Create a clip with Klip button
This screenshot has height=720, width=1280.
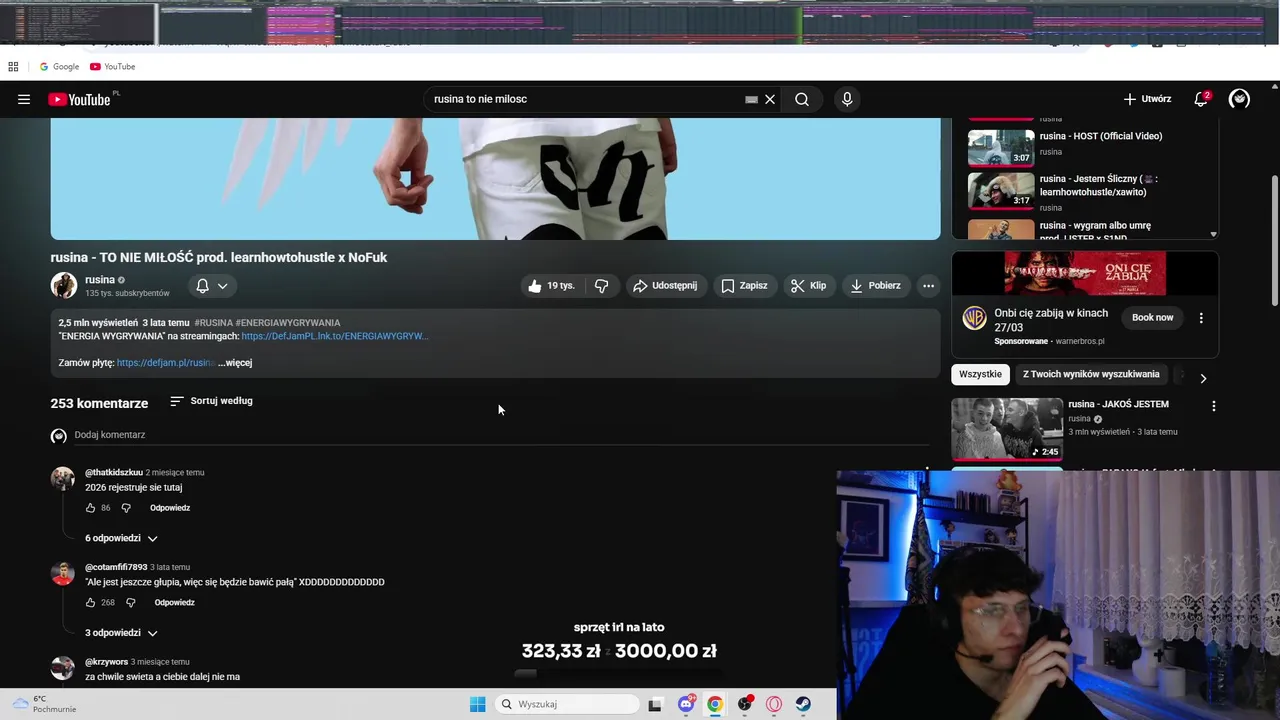pos(808,286)
